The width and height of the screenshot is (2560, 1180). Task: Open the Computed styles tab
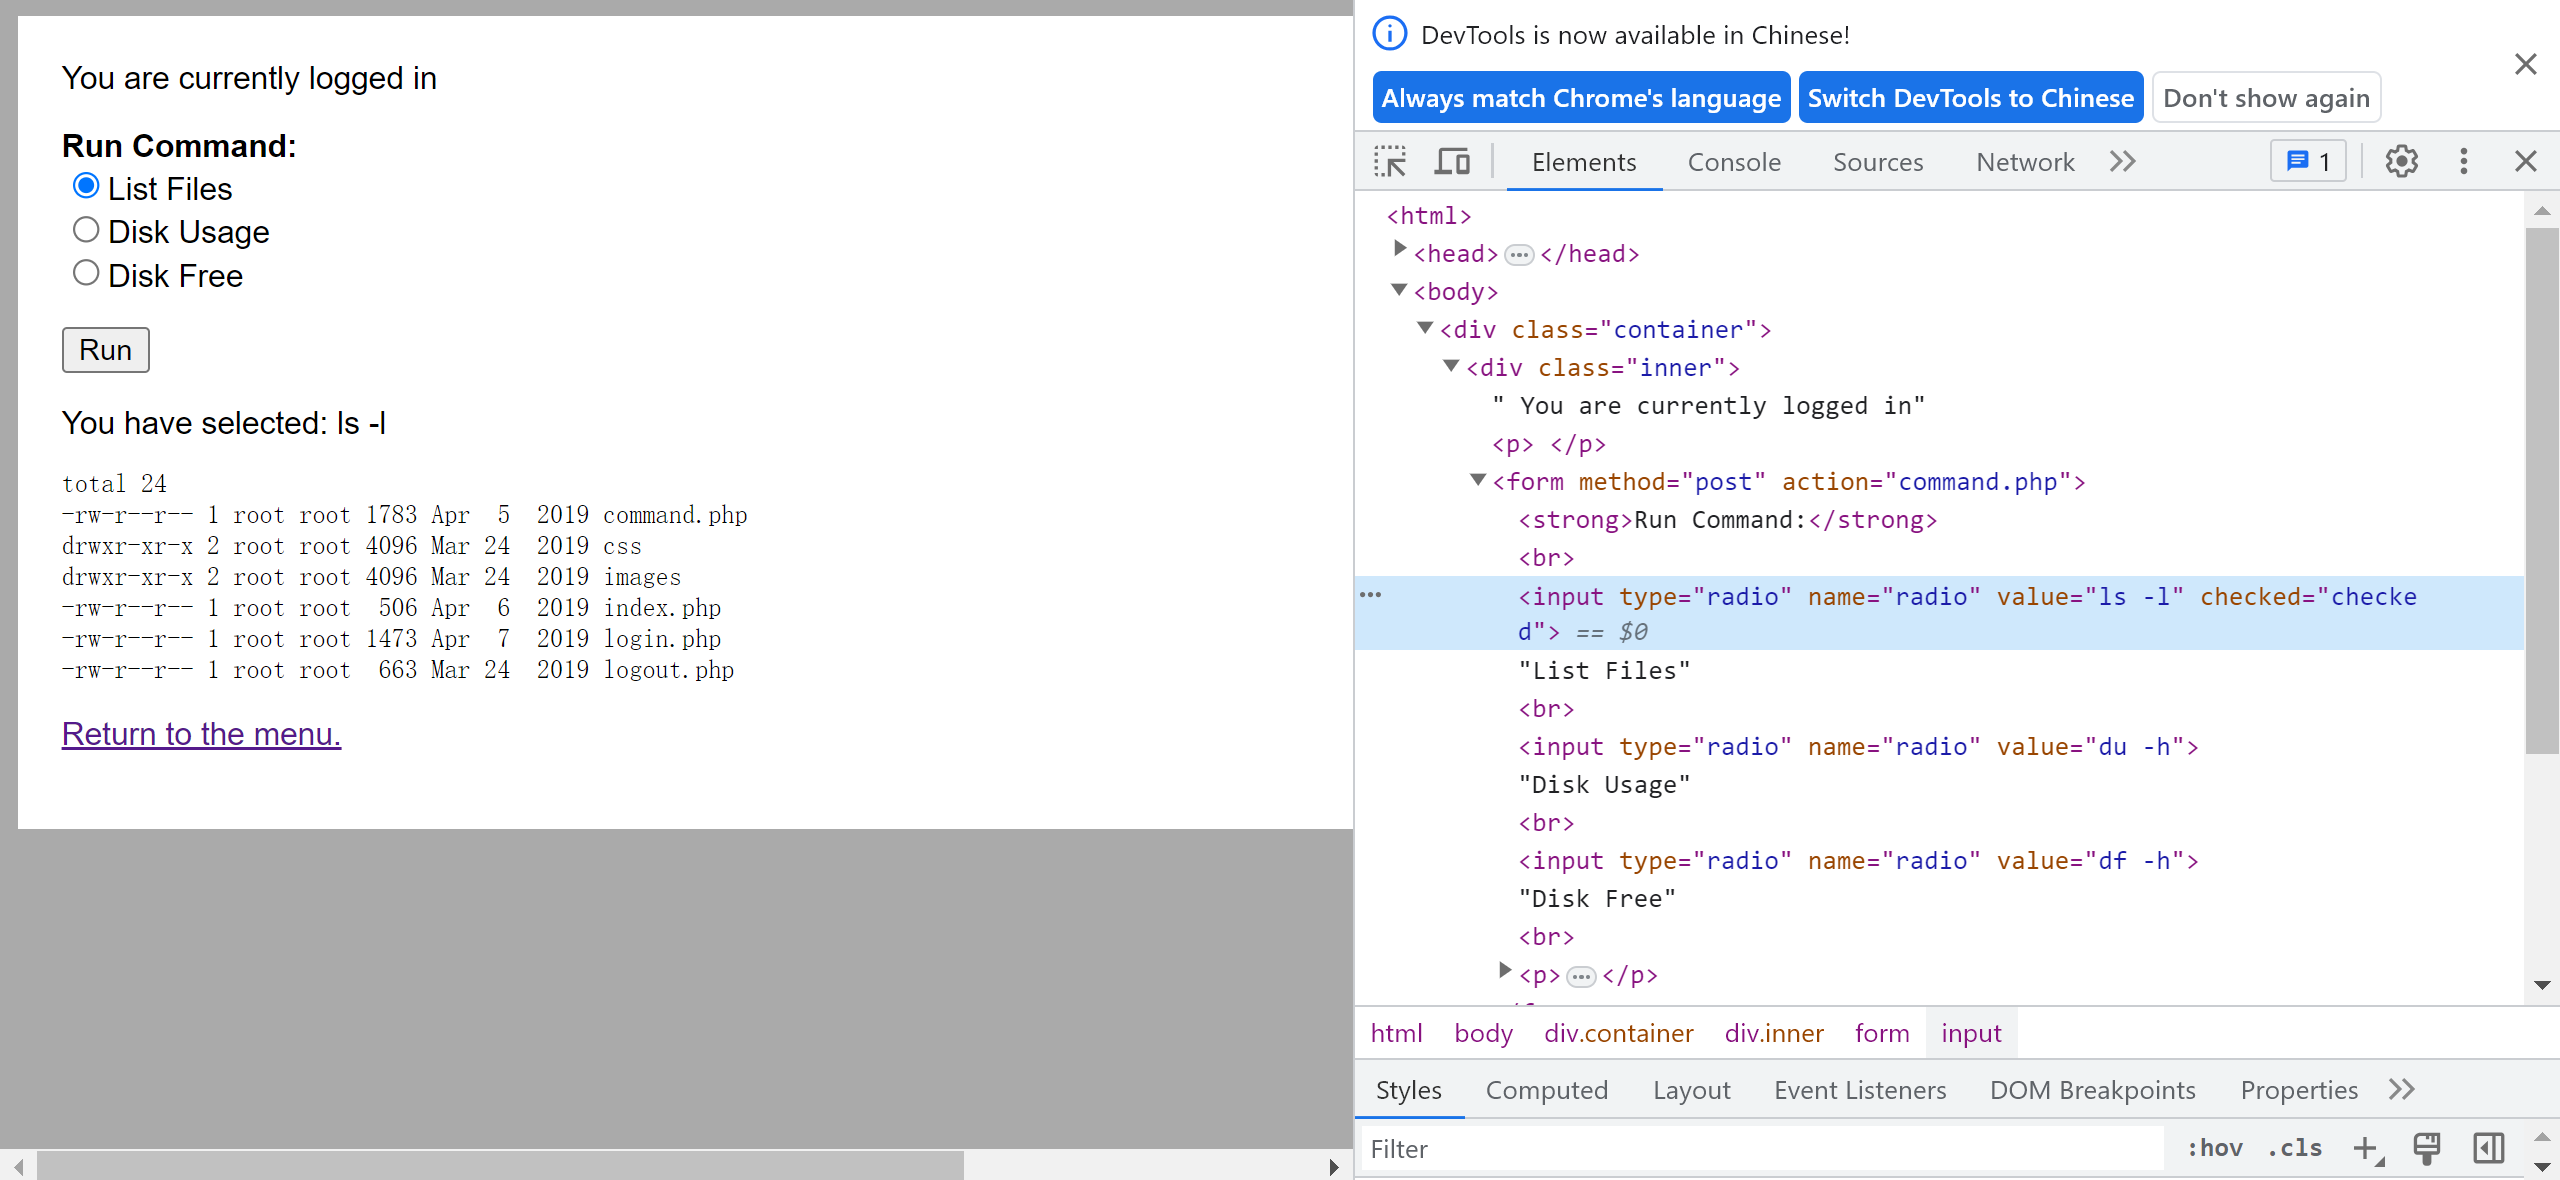pos(1546,1090)
